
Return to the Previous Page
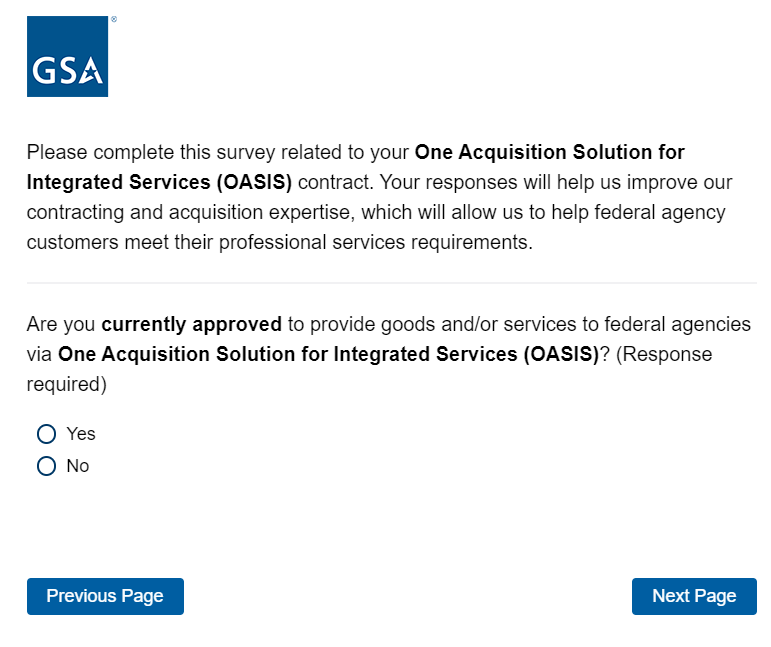[x=105, y=596]
